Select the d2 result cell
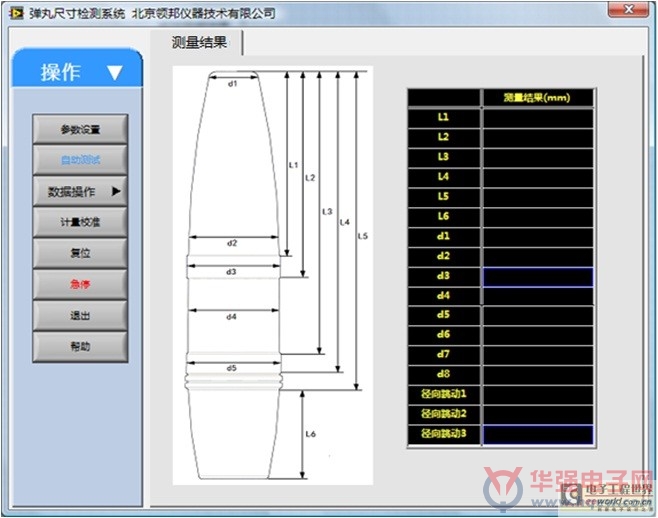658x518 pixels. tap(538, 256)
